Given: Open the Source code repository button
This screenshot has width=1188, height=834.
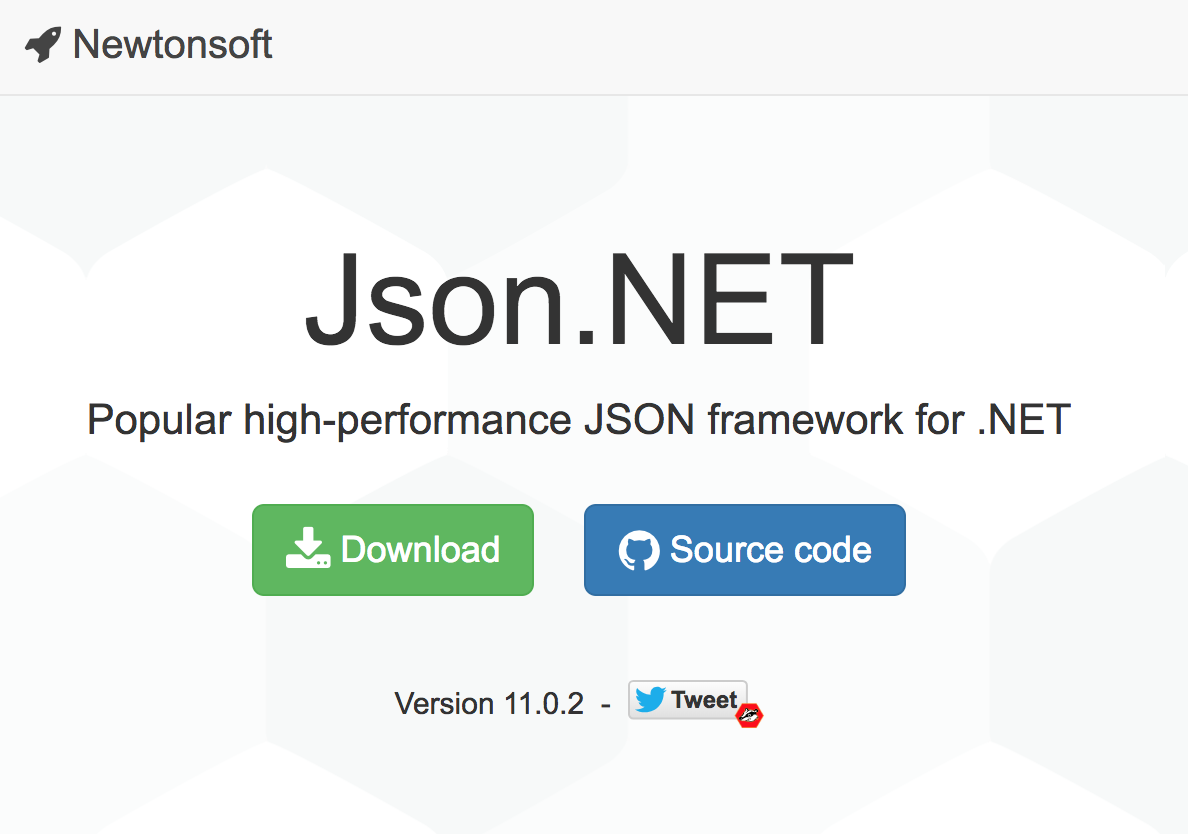Looking at the screenshot, I should pos(744,549).
